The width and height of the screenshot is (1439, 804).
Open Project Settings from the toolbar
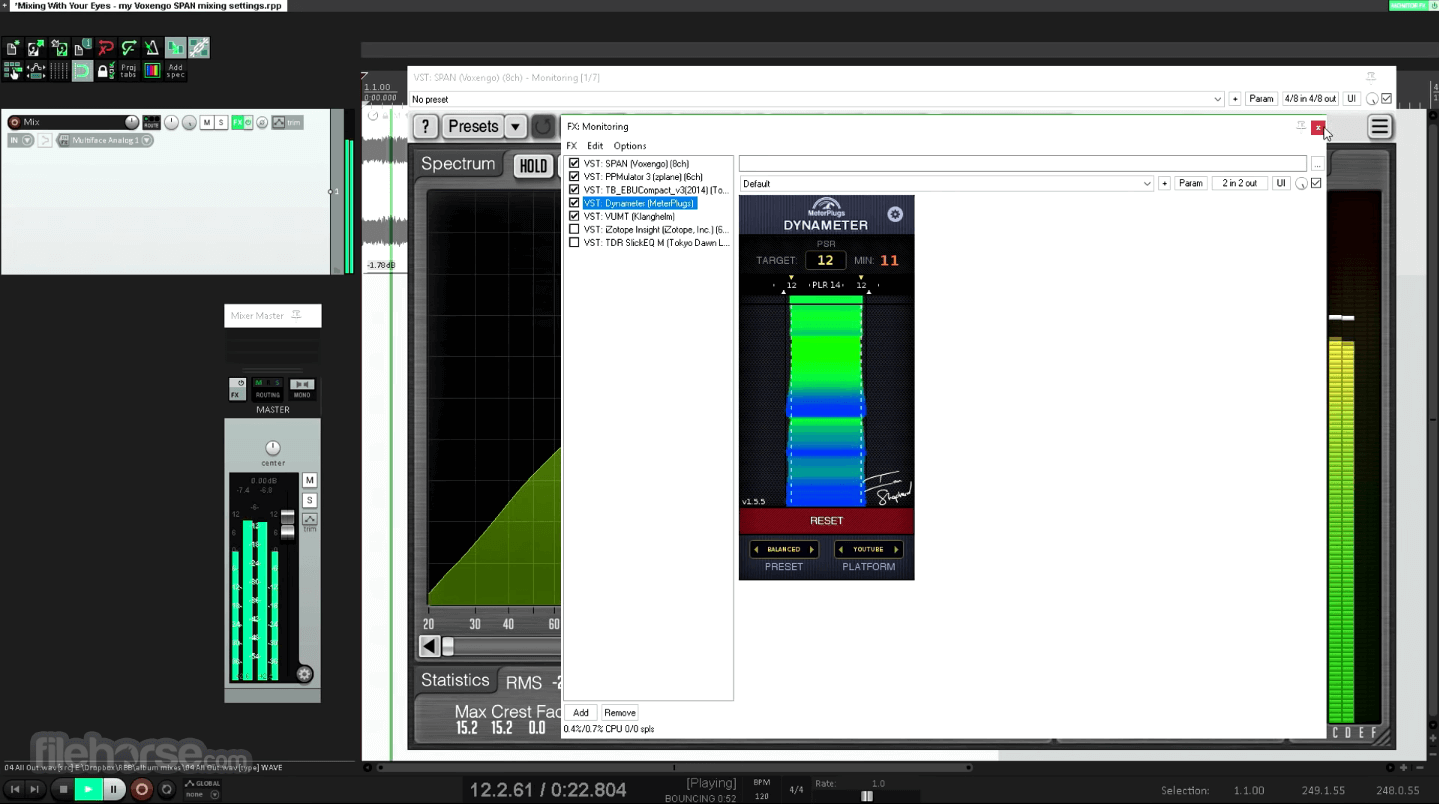[x=83, y=48]
